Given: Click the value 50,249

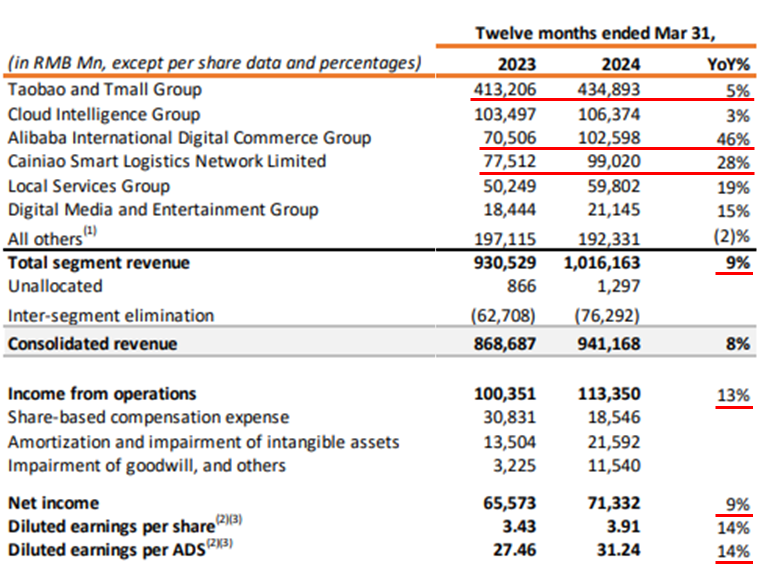Looking at the screenshot, I should coord(509,186).
